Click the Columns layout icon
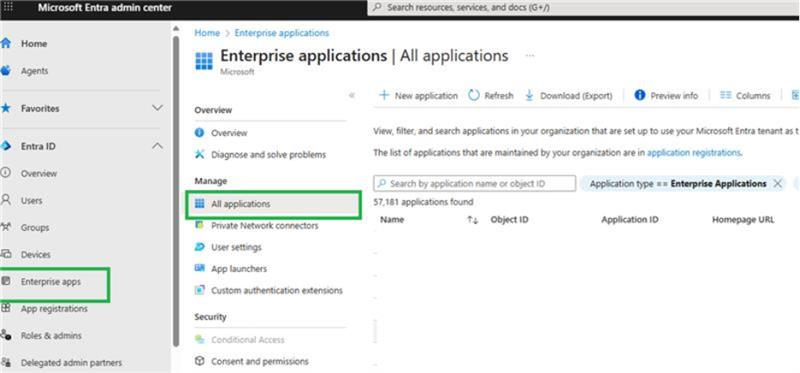 click(726, 95)
